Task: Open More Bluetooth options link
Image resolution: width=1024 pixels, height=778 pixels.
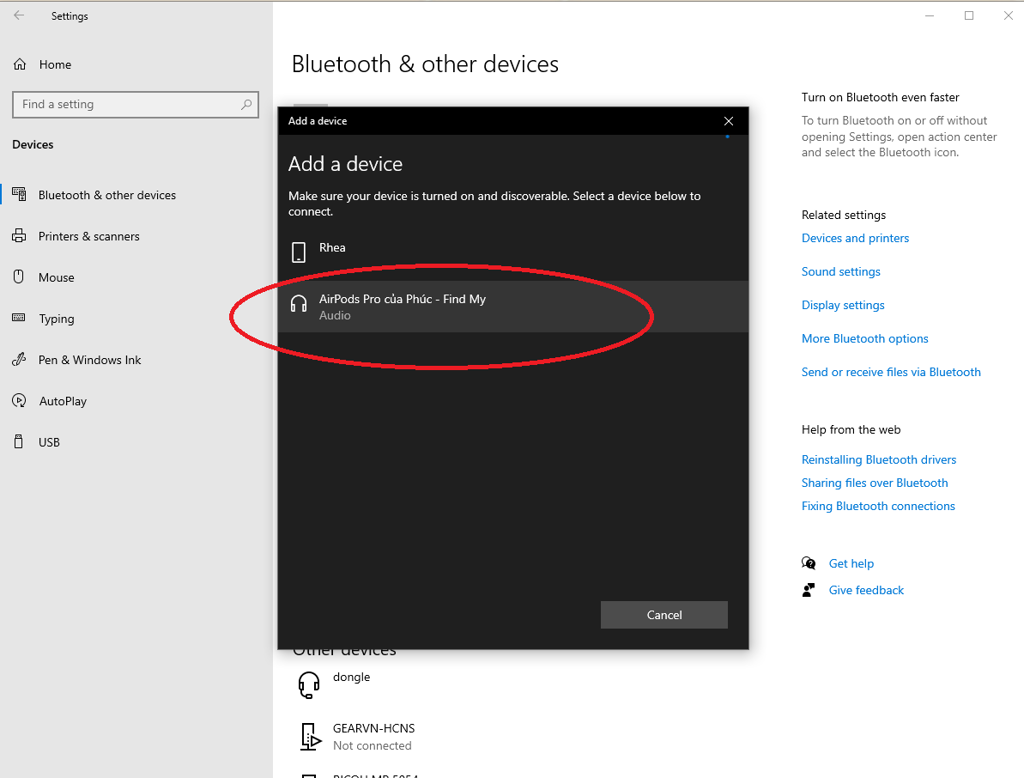Action: click(x=865, y=338)
